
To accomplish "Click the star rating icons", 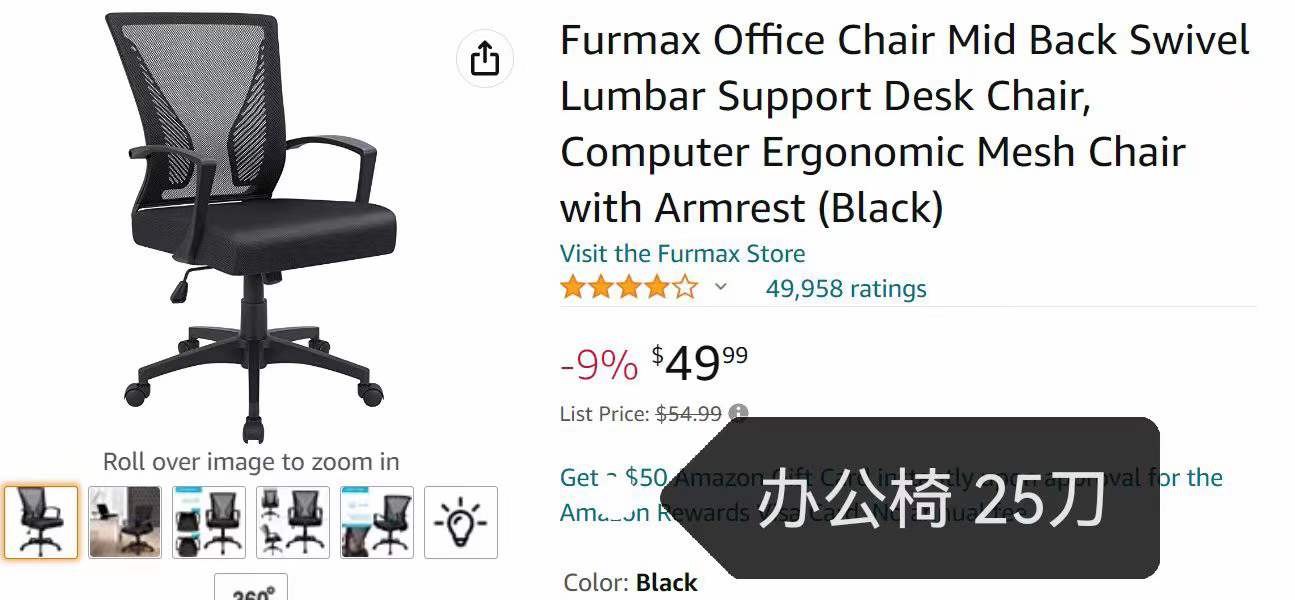I will point(629,289).
